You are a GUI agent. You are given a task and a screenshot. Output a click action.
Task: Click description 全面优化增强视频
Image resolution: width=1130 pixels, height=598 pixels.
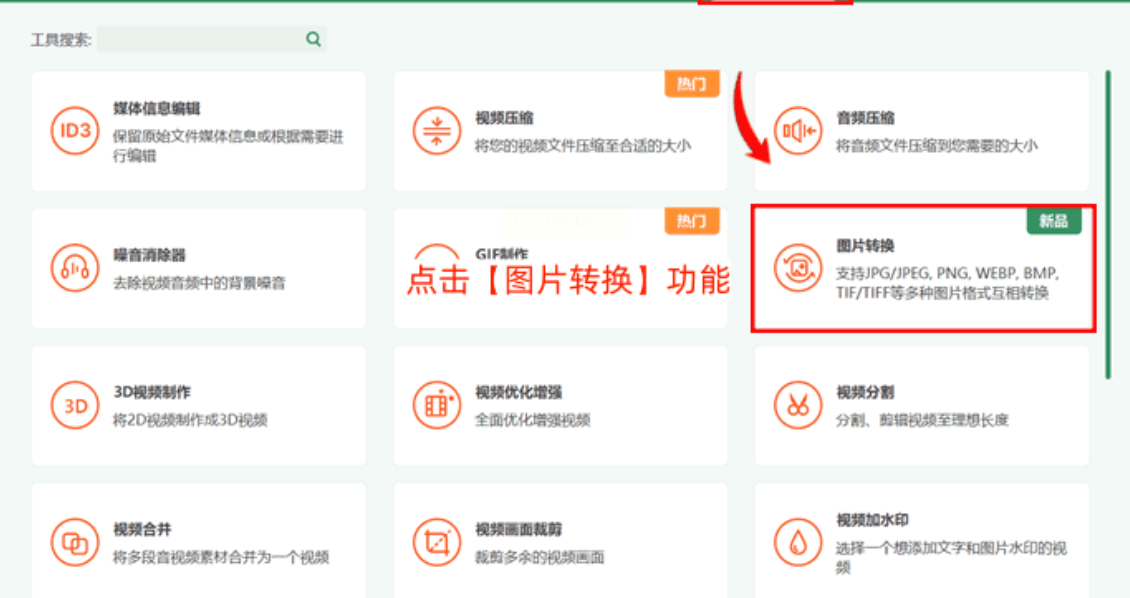[x=533, y=420]
